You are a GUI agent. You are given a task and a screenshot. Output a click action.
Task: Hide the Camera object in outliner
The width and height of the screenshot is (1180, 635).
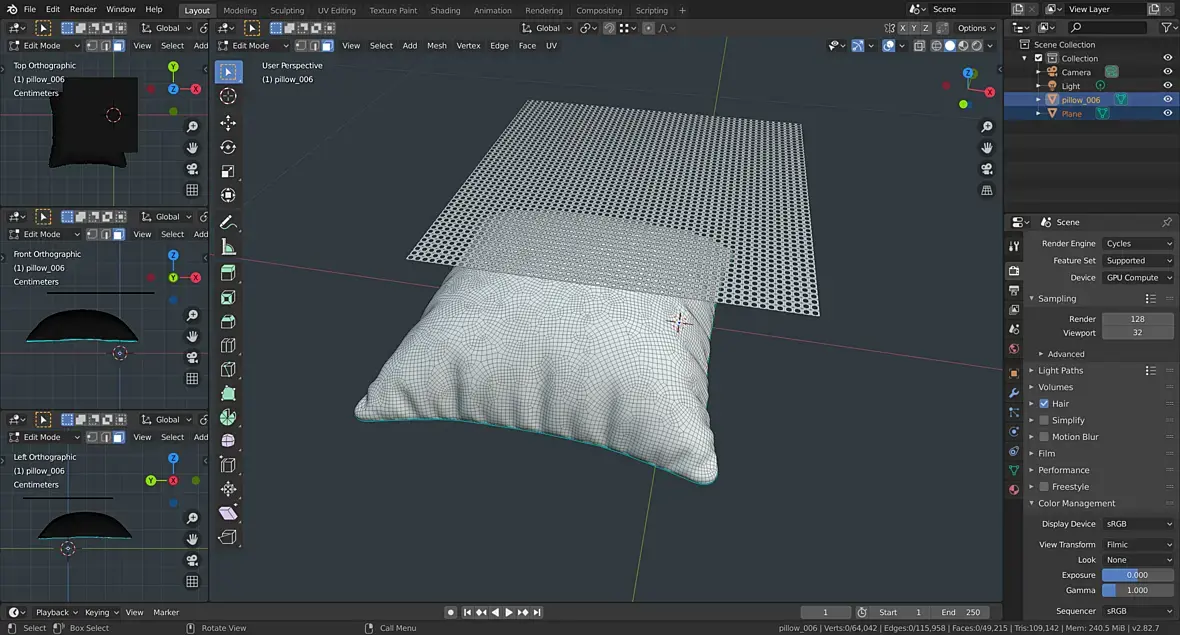pos(1167,72)
